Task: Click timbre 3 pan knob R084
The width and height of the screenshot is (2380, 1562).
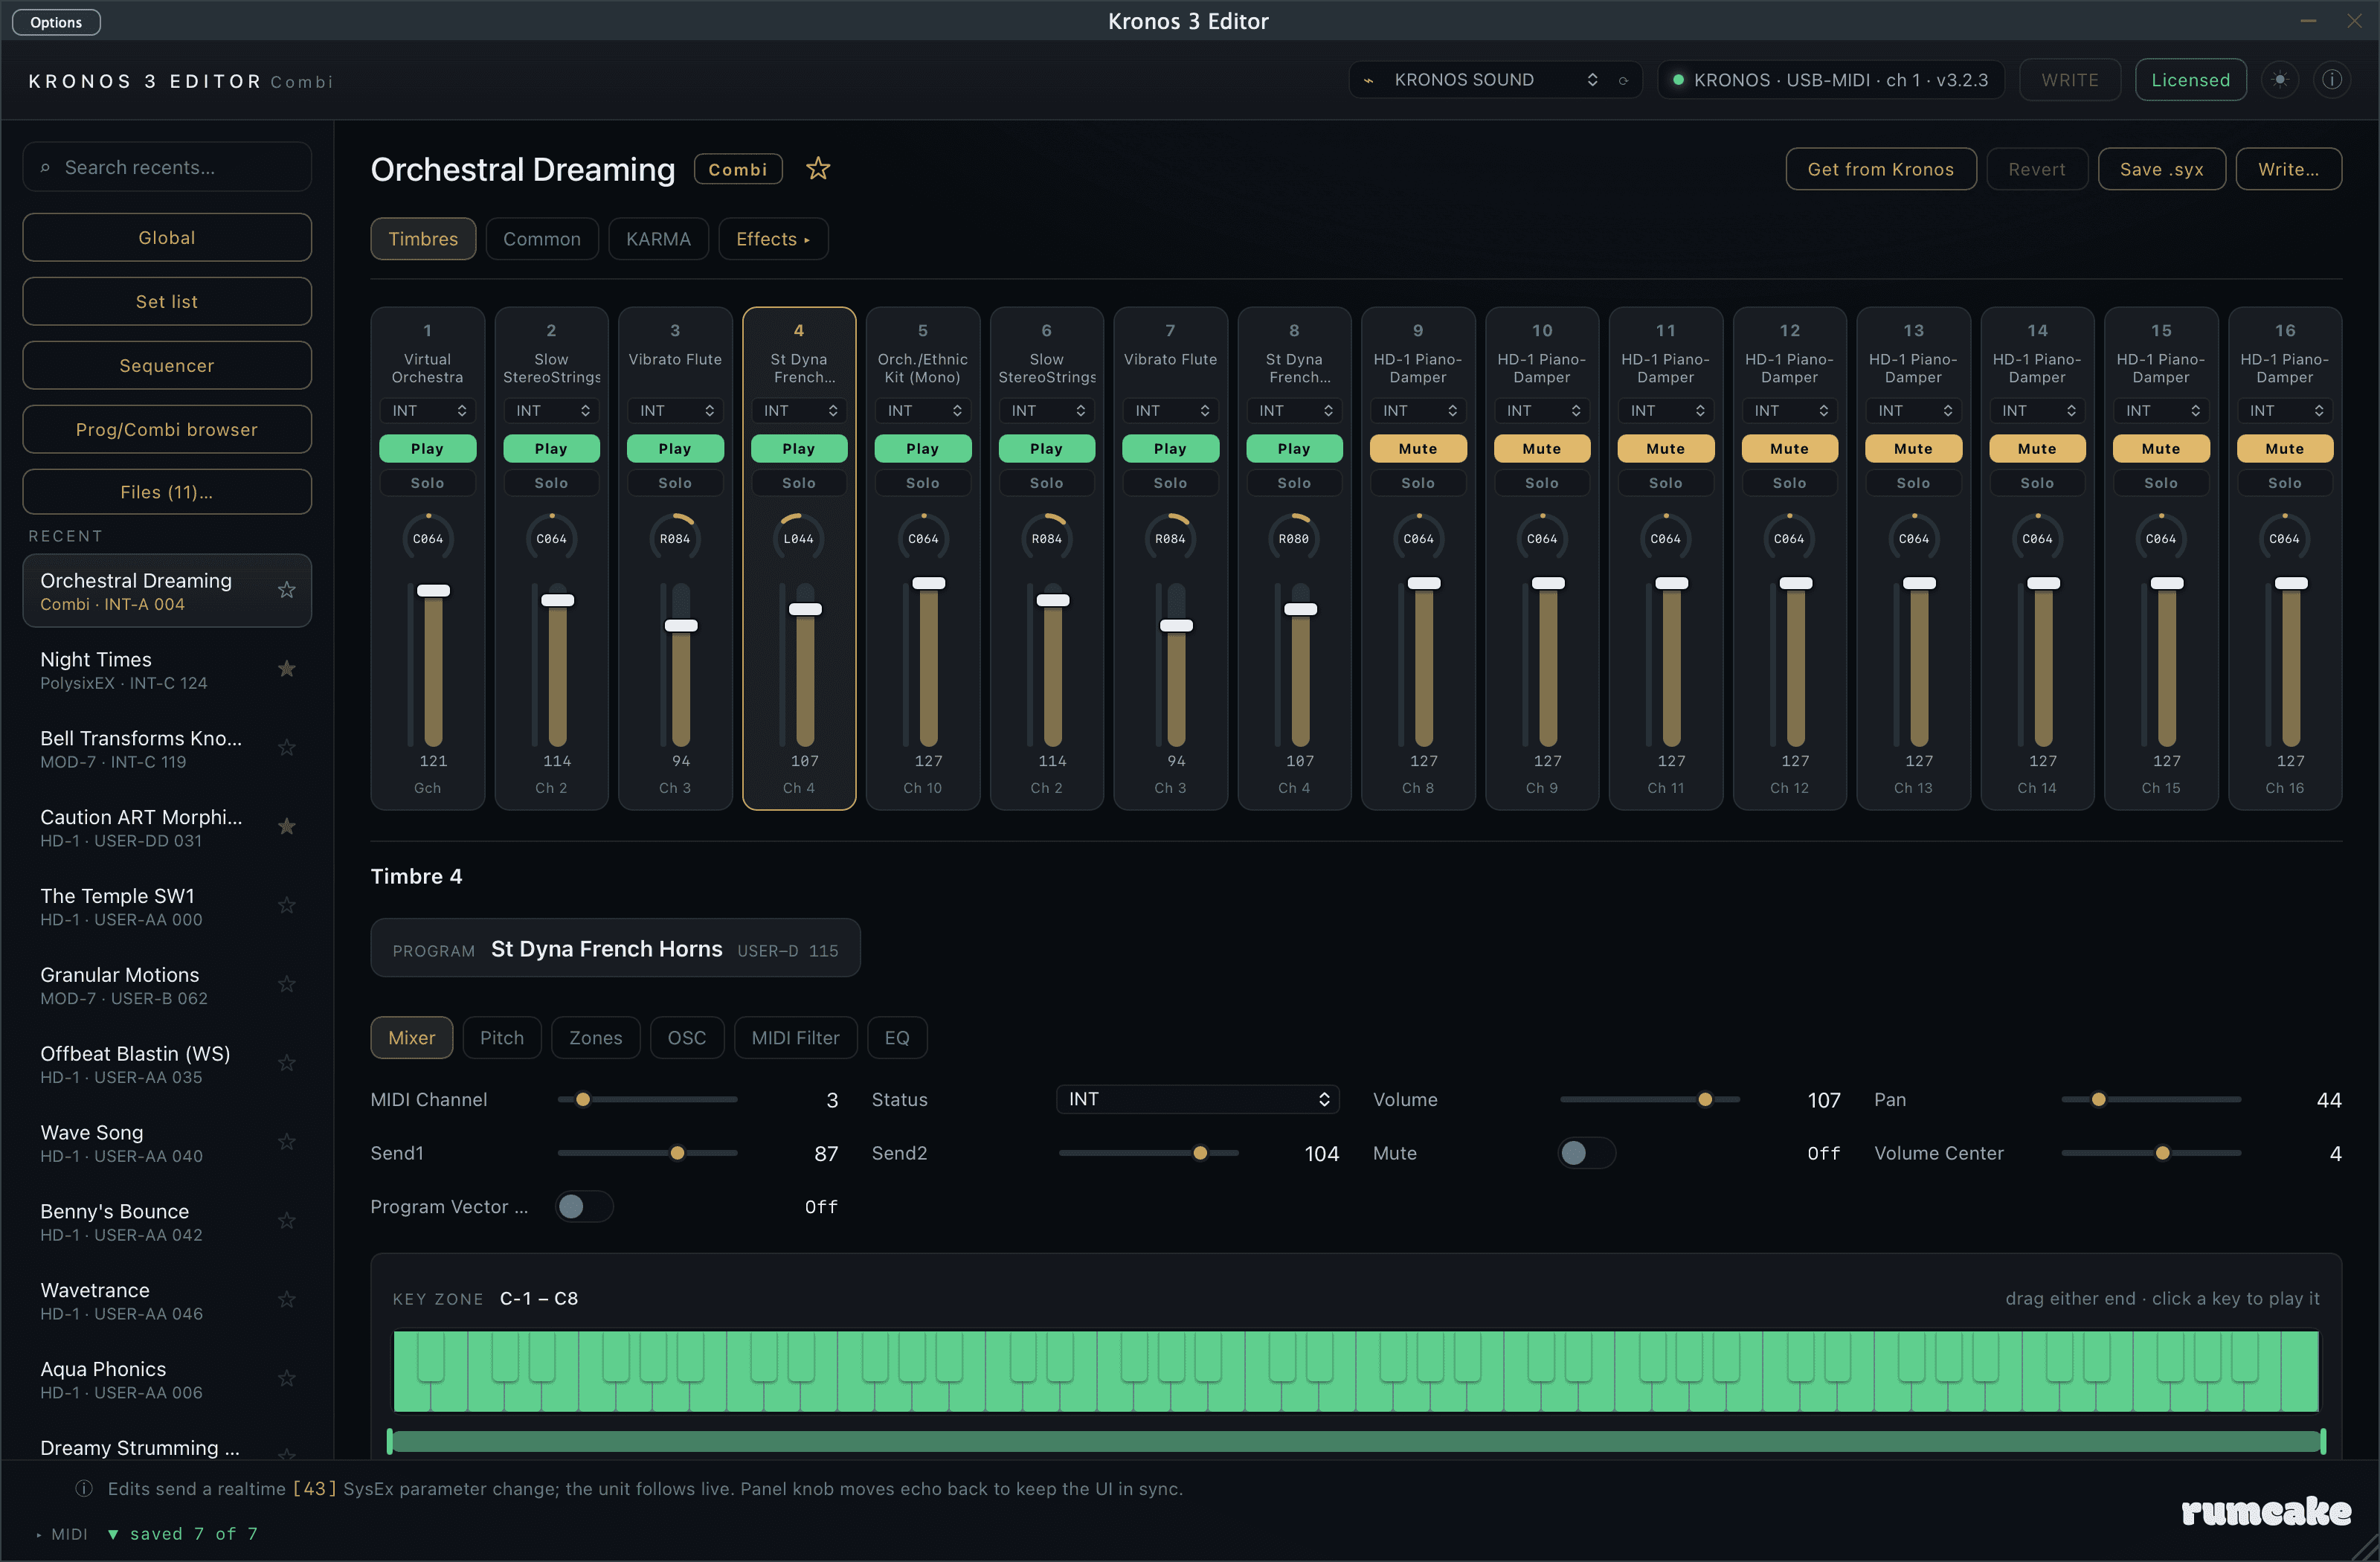Action: click(x=675, y=538)
